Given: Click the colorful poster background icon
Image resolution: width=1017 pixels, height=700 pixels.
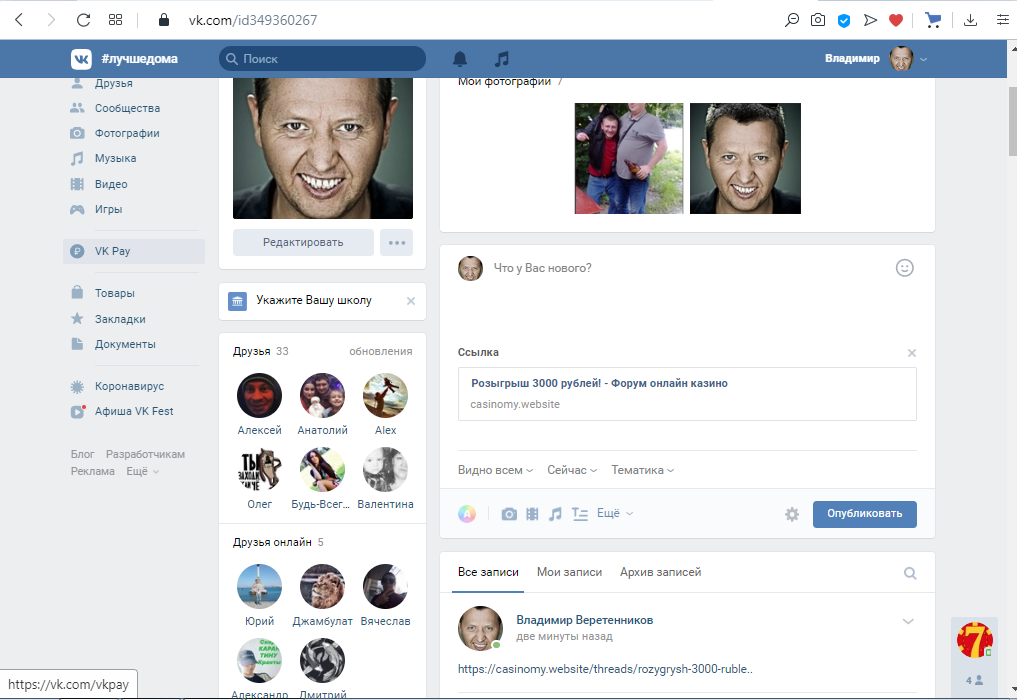Looking at the screenshot, I should click(x=467, y=514).
